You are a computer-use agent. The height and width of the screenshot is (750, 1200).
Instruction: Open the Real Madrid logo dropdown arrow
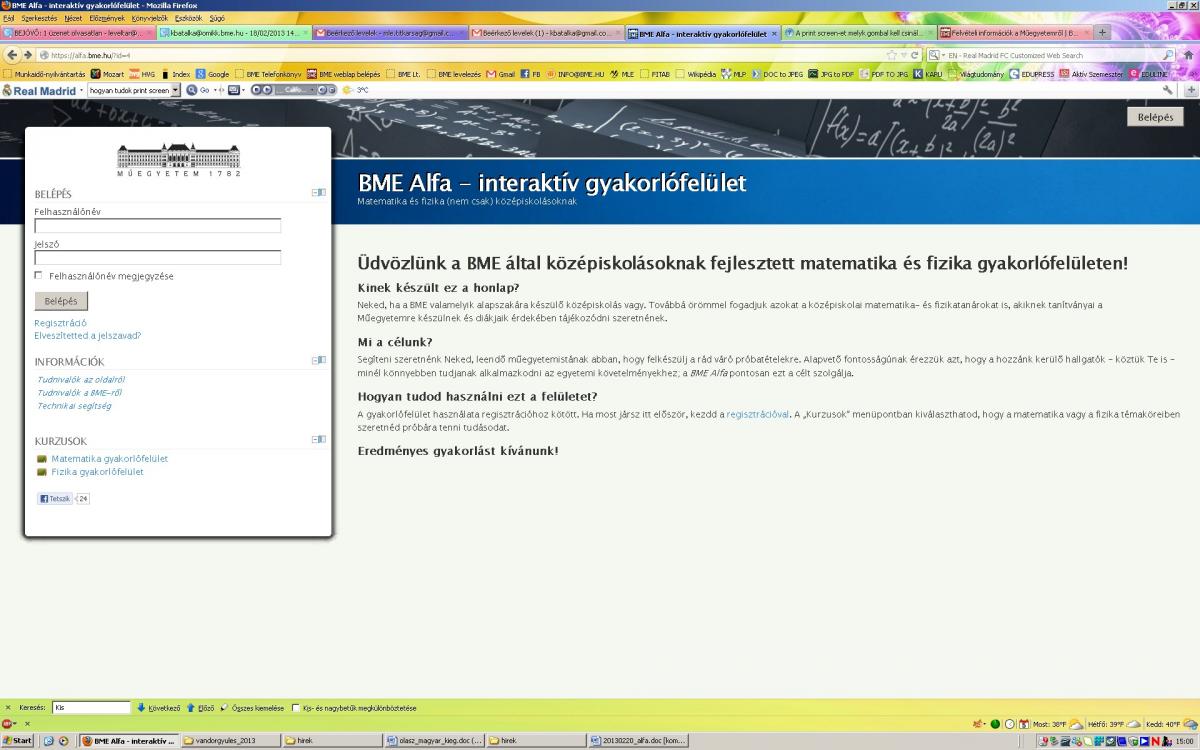point(82,90)
